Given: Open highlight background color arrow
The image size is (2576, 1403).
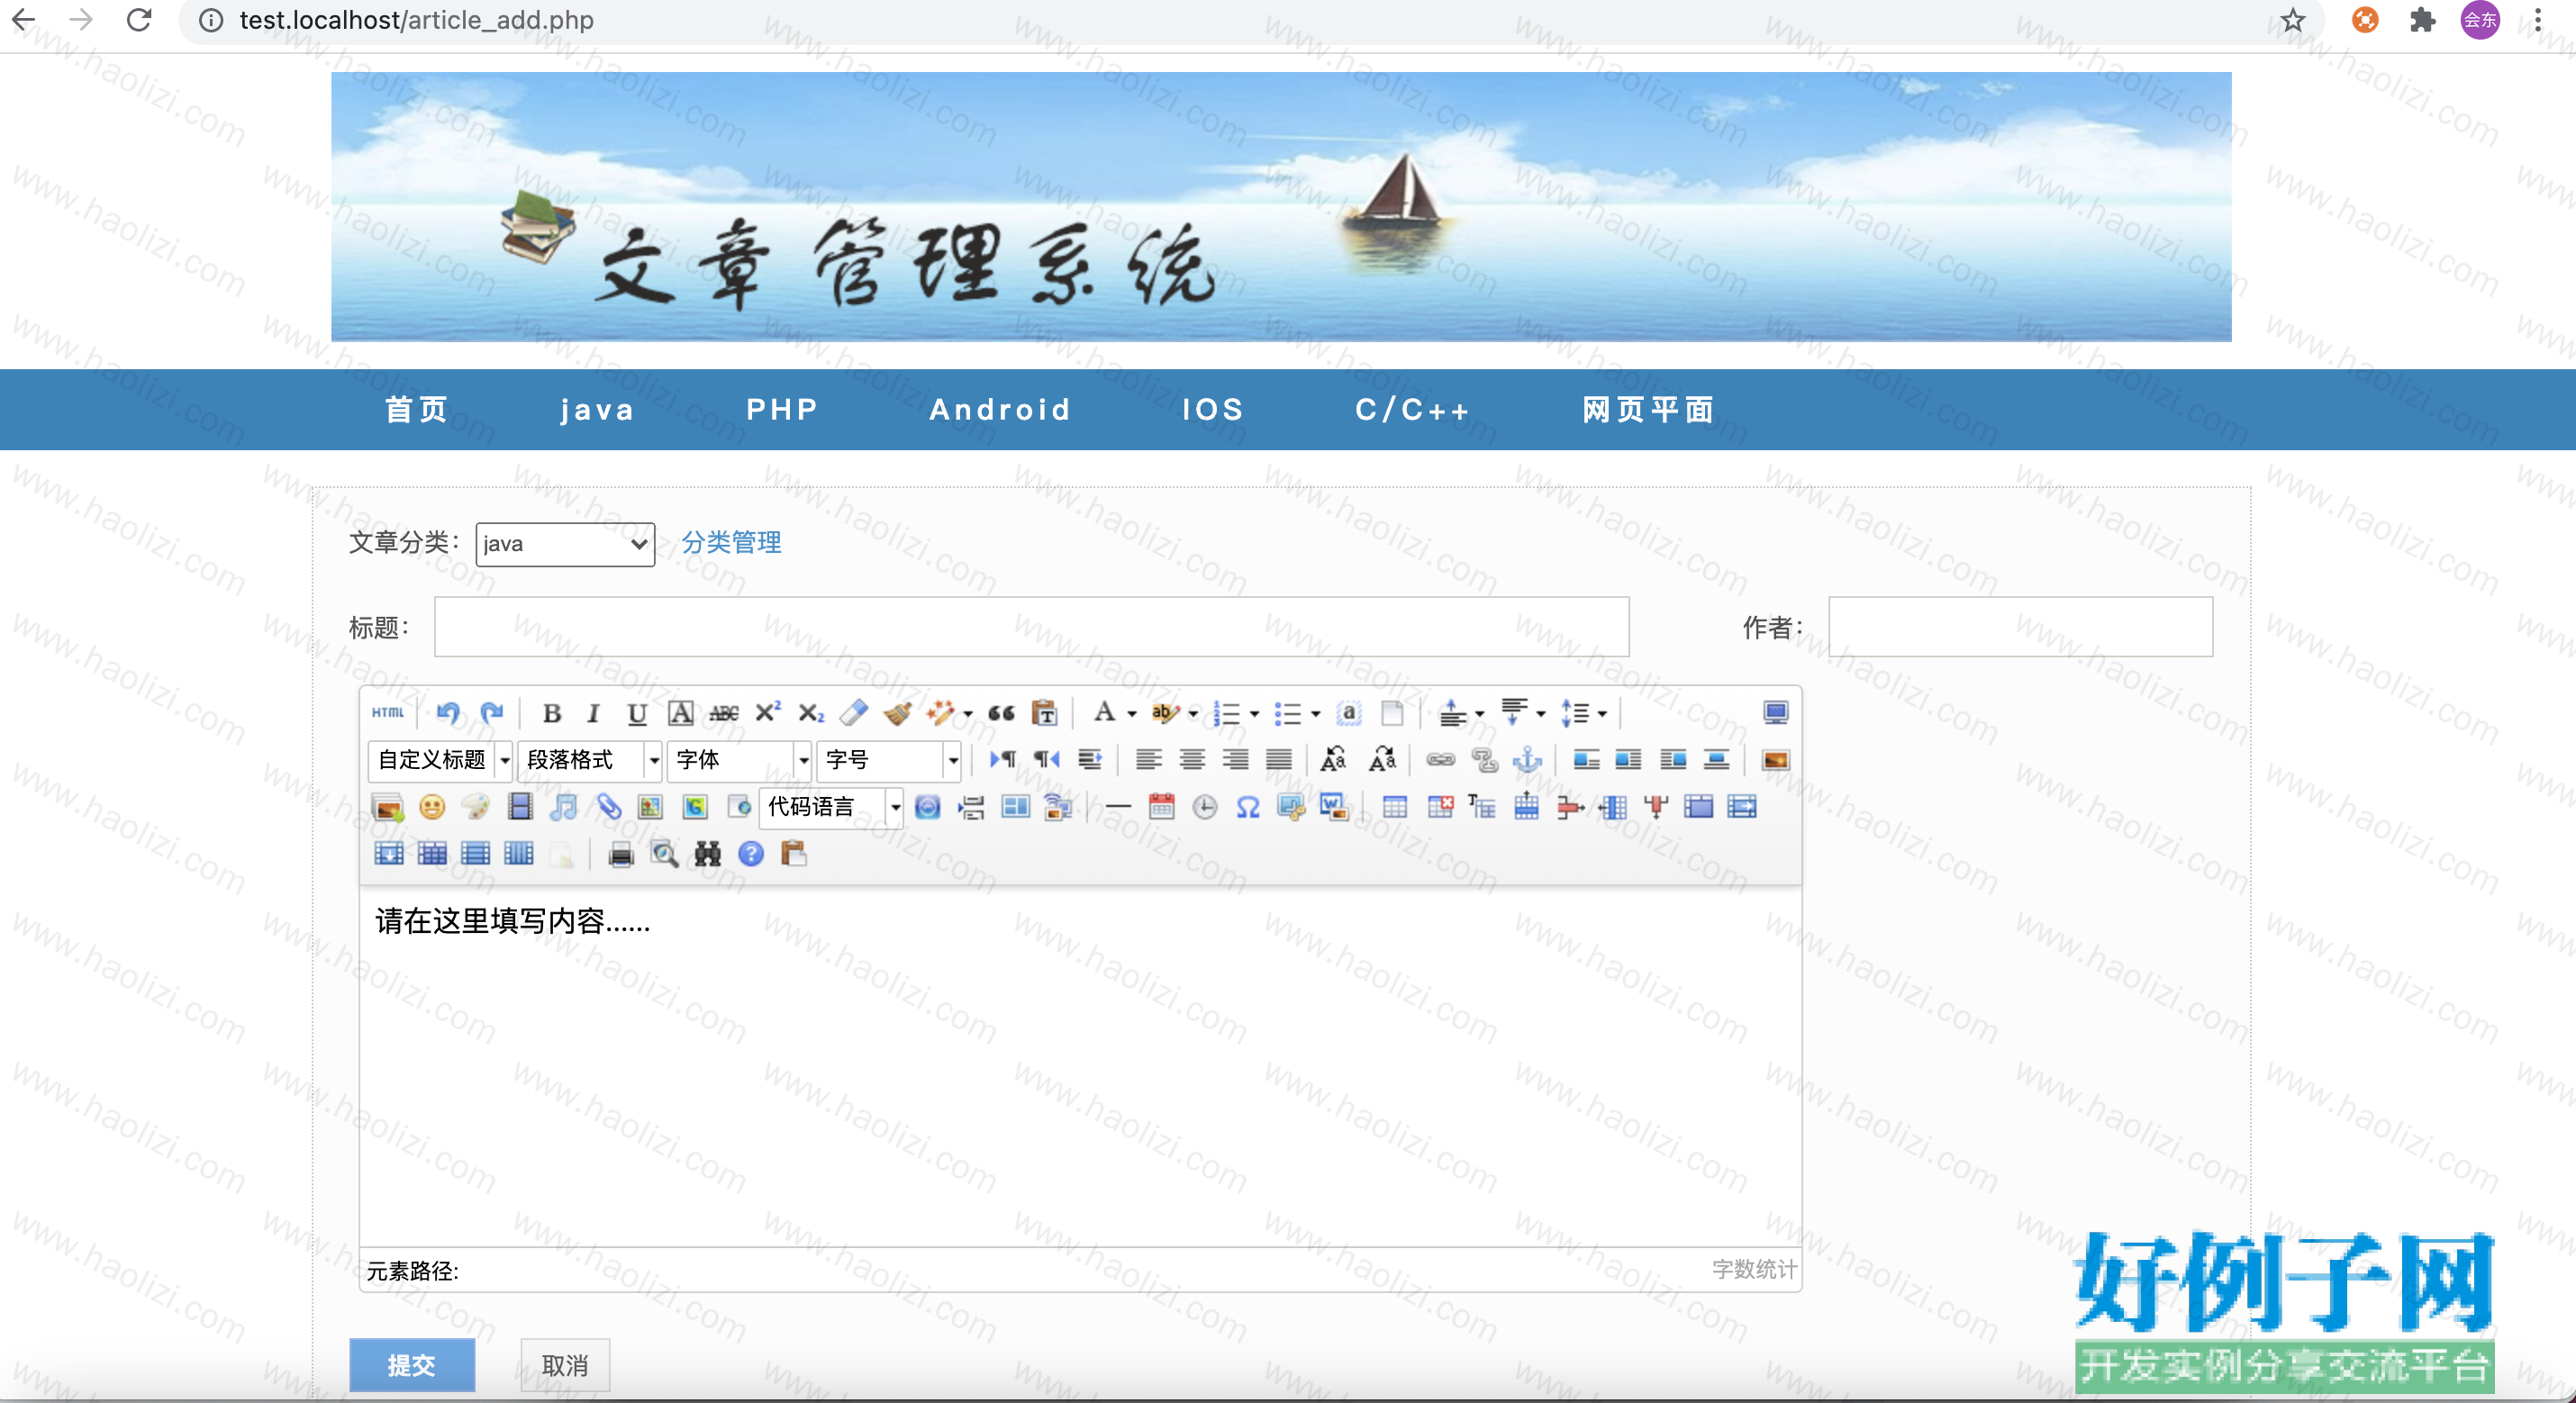Looking at the screenshot, I should [1193, 714].
